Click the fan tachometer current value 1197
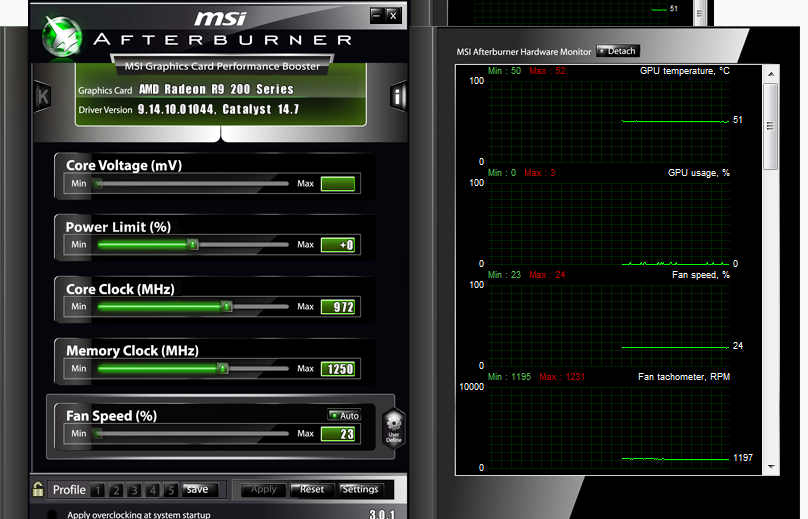Image resolution: width=808 pixels, height=519 pixels. pos(743,458)
